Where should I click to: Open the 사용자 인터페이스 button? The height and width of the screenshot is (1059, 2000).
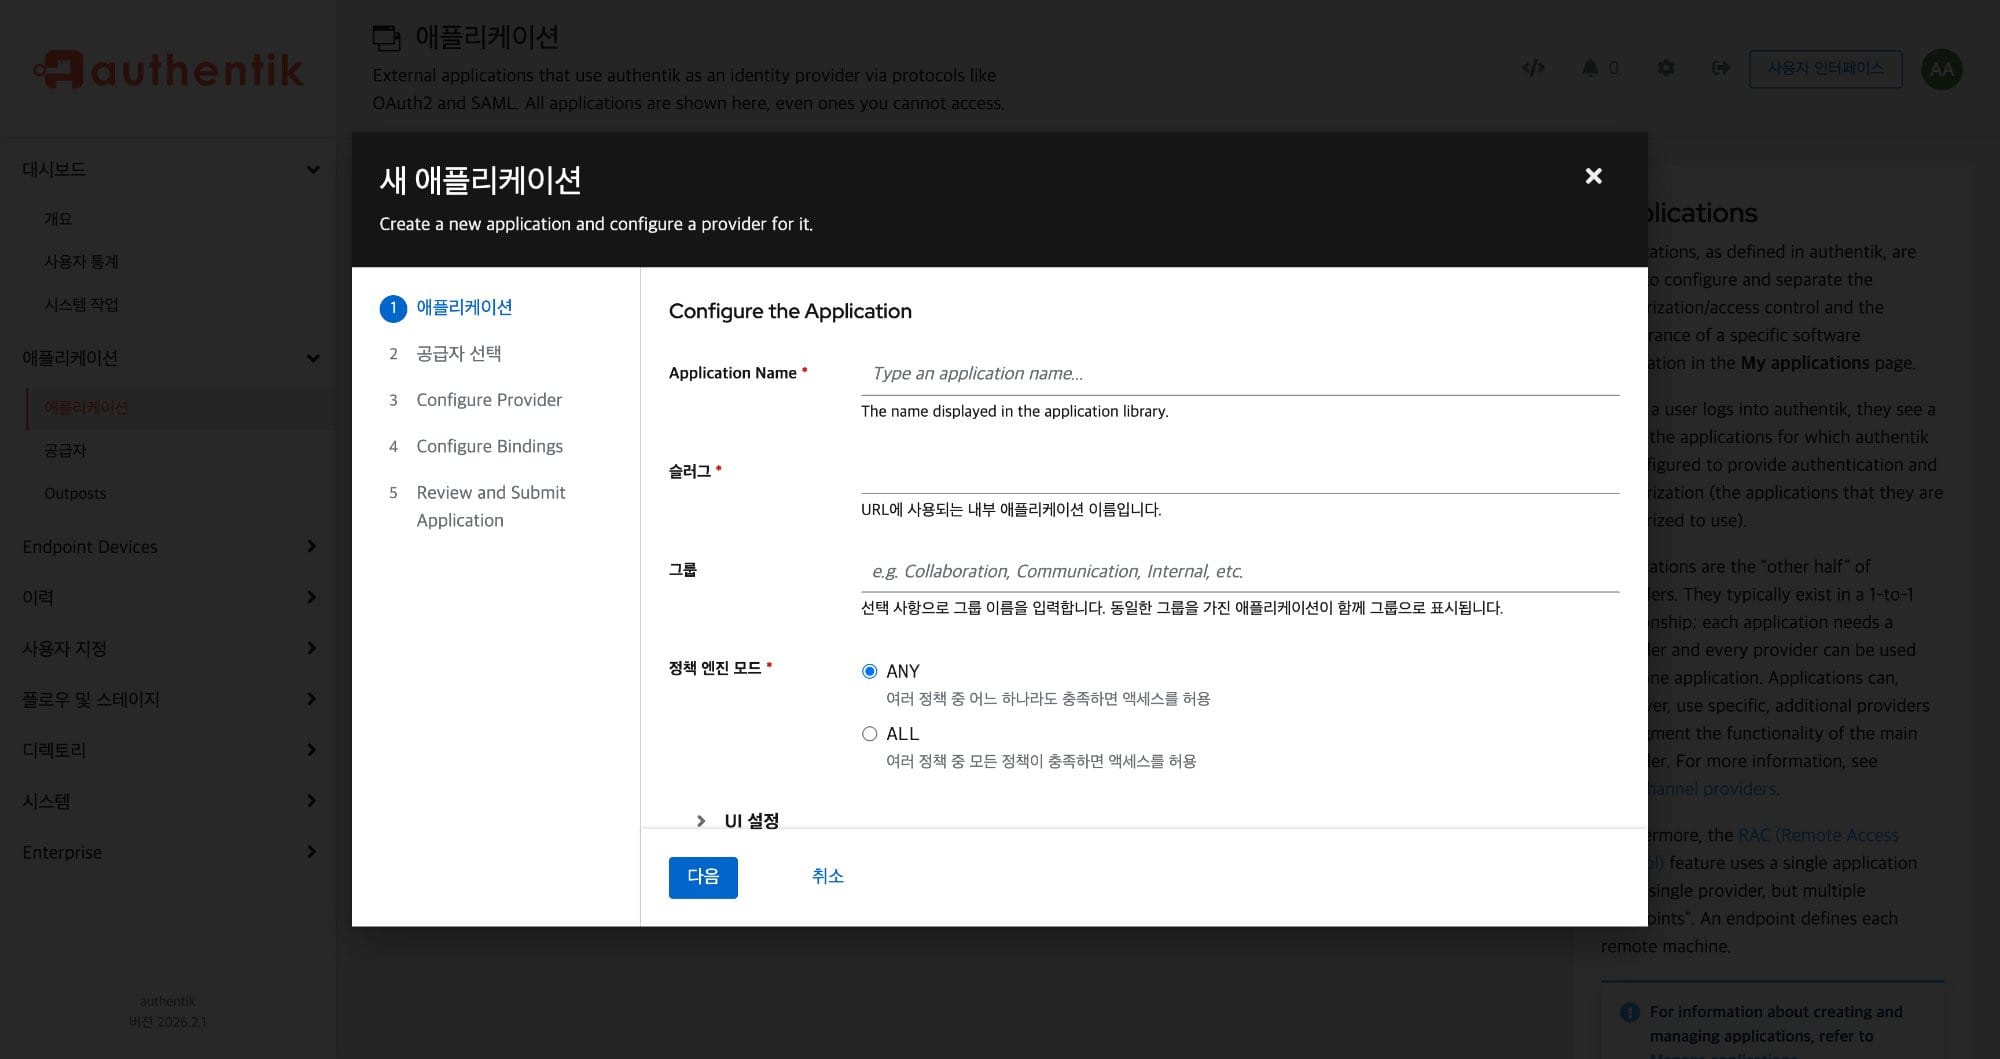(1825, 69)
